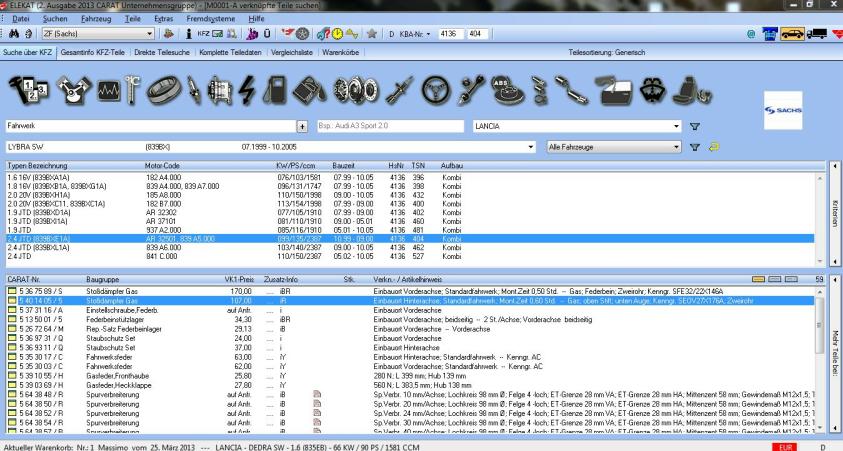Open the Alle Fahrzeuge dropdown
This screenshot has height=451, width=843.
coord(676,147)
